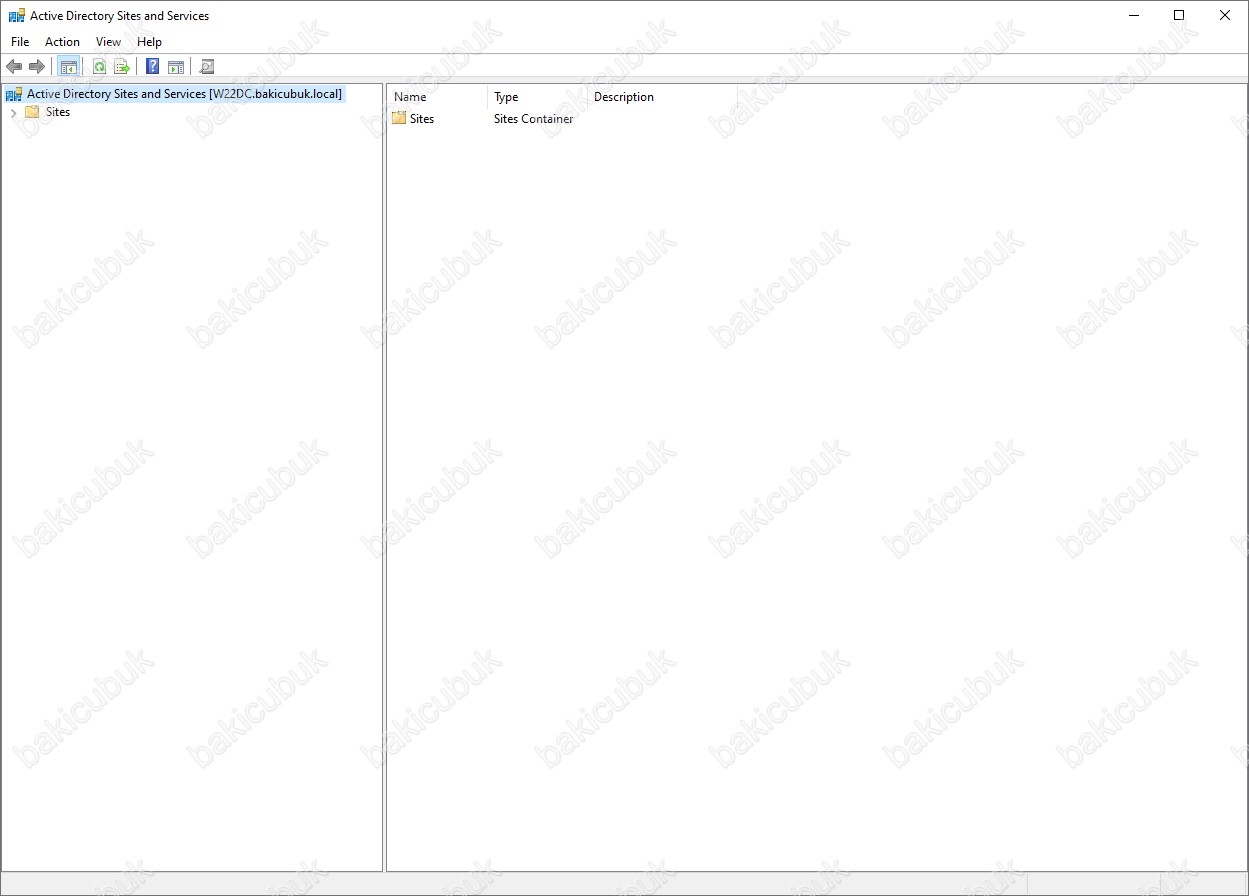Image resolution: width=1249 pixels, height=896 pixels.
Task: Toggle the Show/Hide Action Pane icon
Action: click(176, 67)
